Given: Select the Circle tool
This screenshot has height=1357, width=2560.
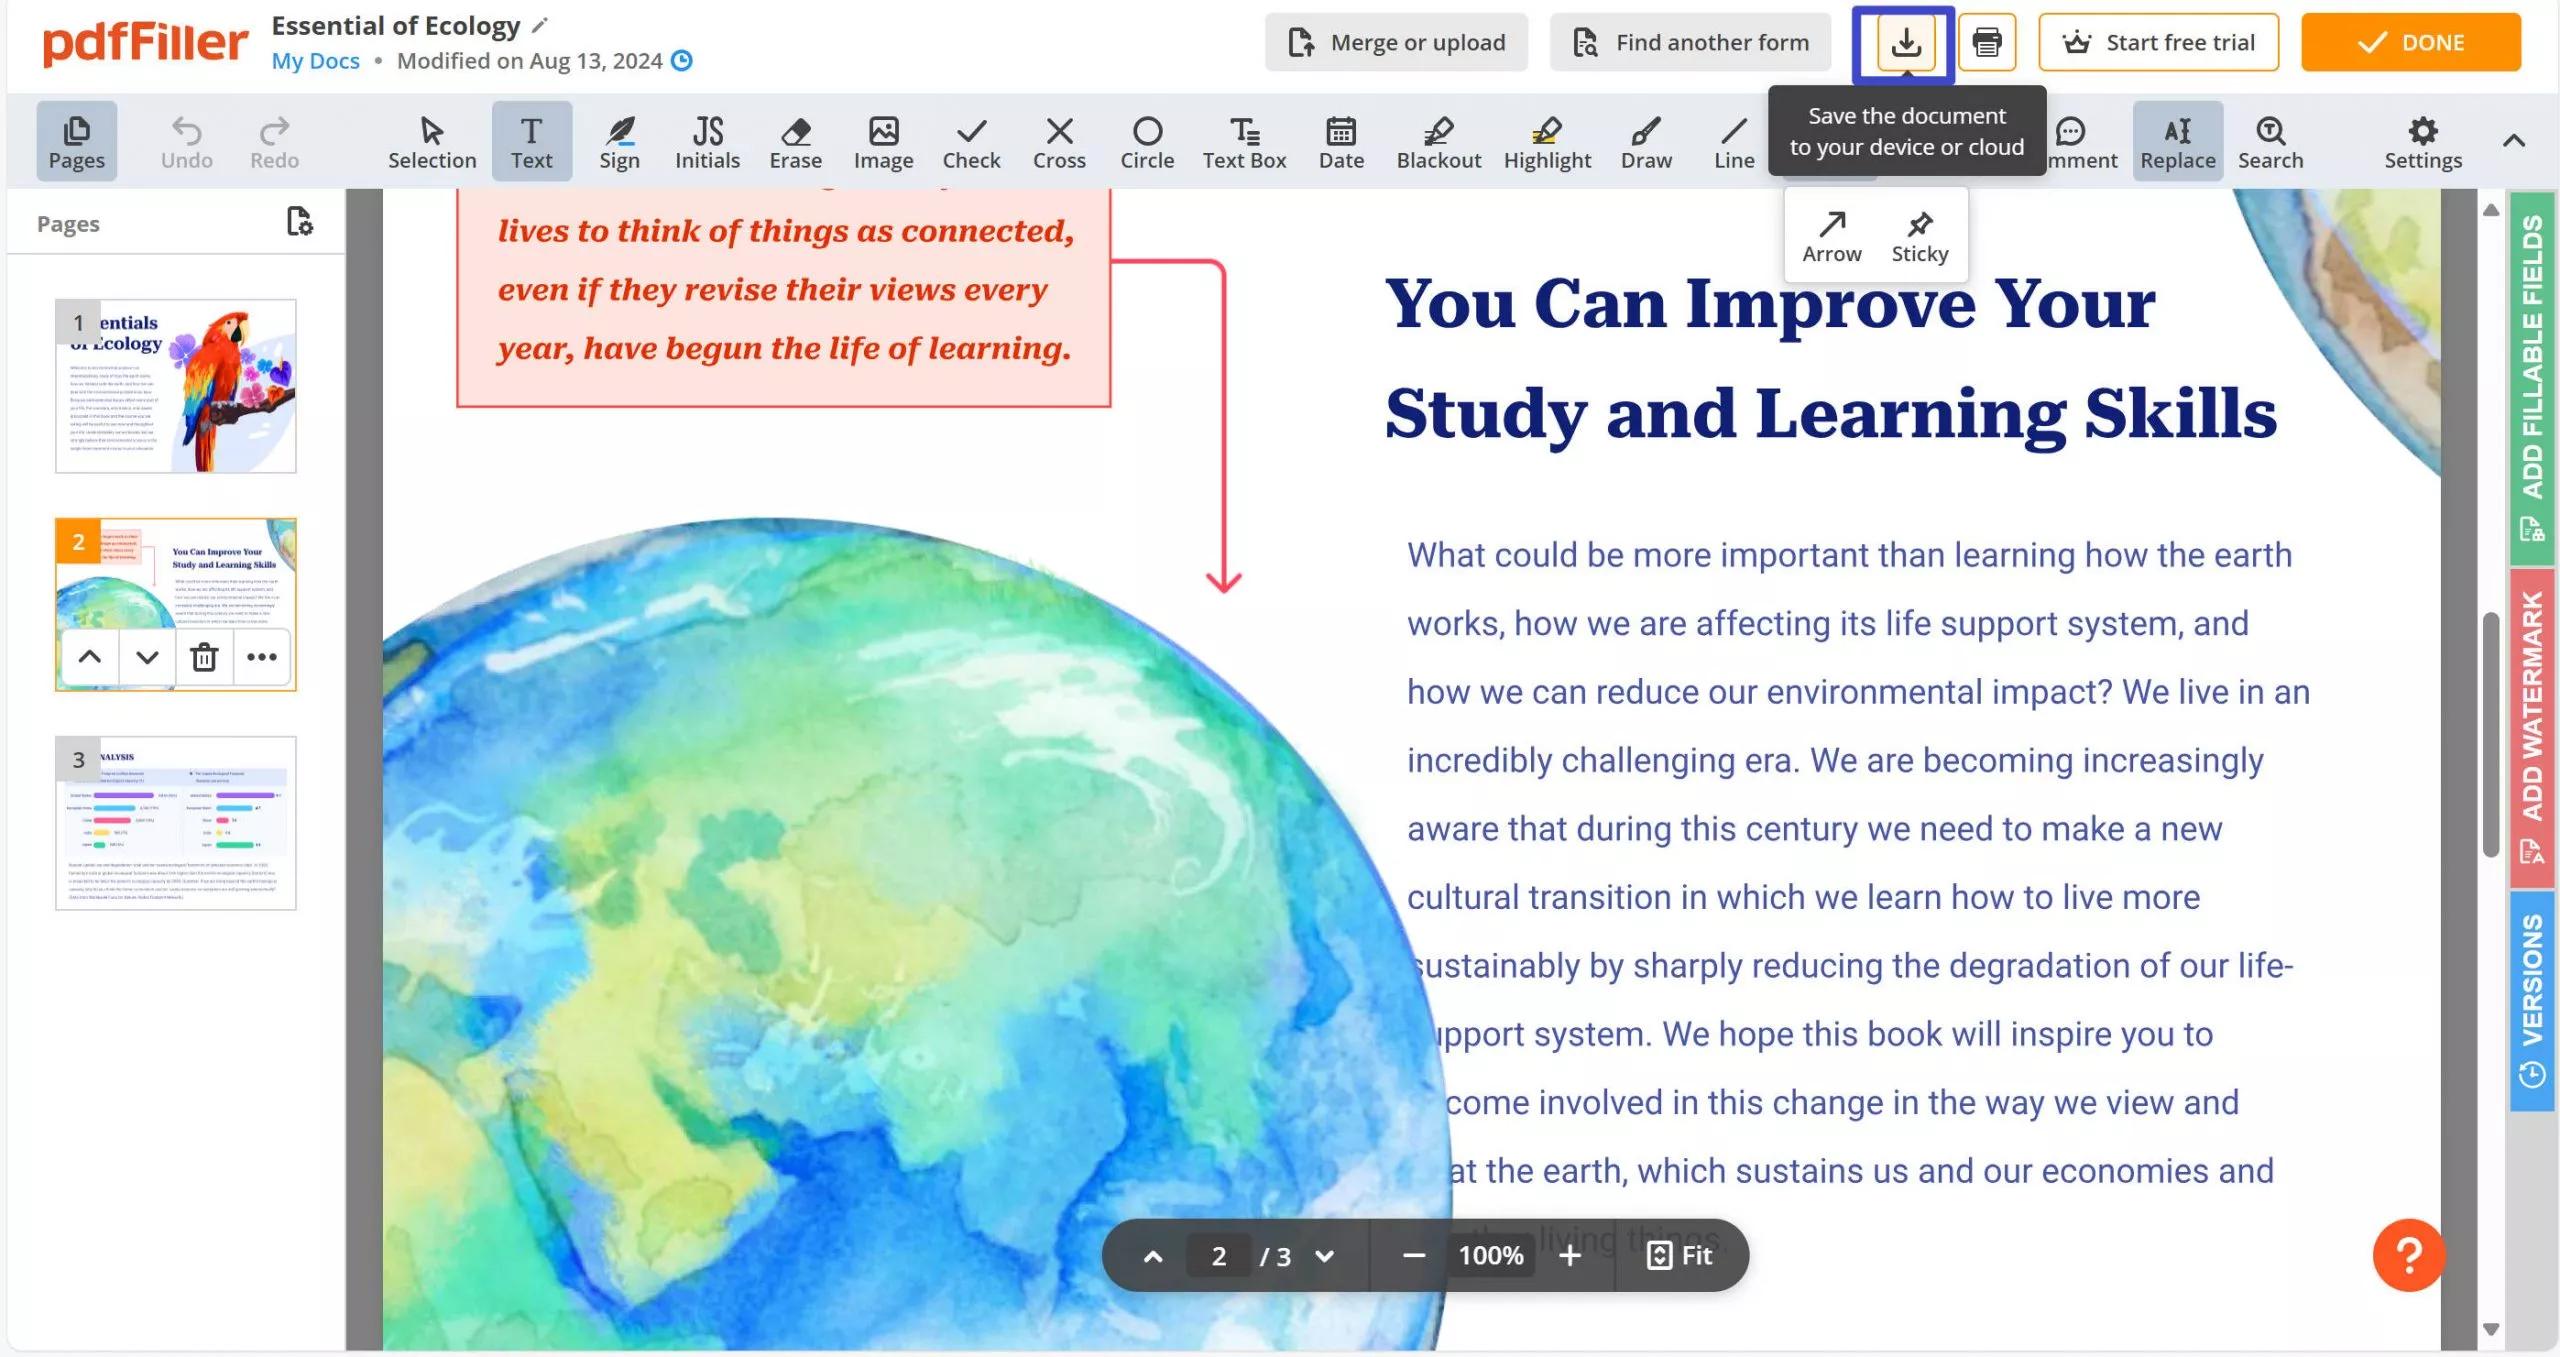Looking at the screenshot, I should [1145, 141].
